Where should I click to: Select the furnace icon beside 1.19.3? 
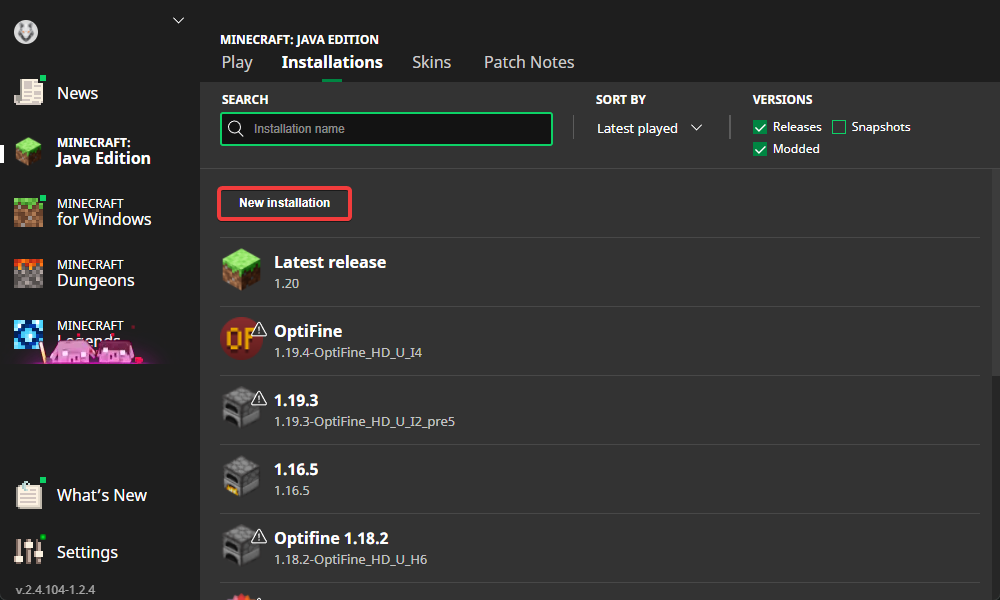(241, 408)
